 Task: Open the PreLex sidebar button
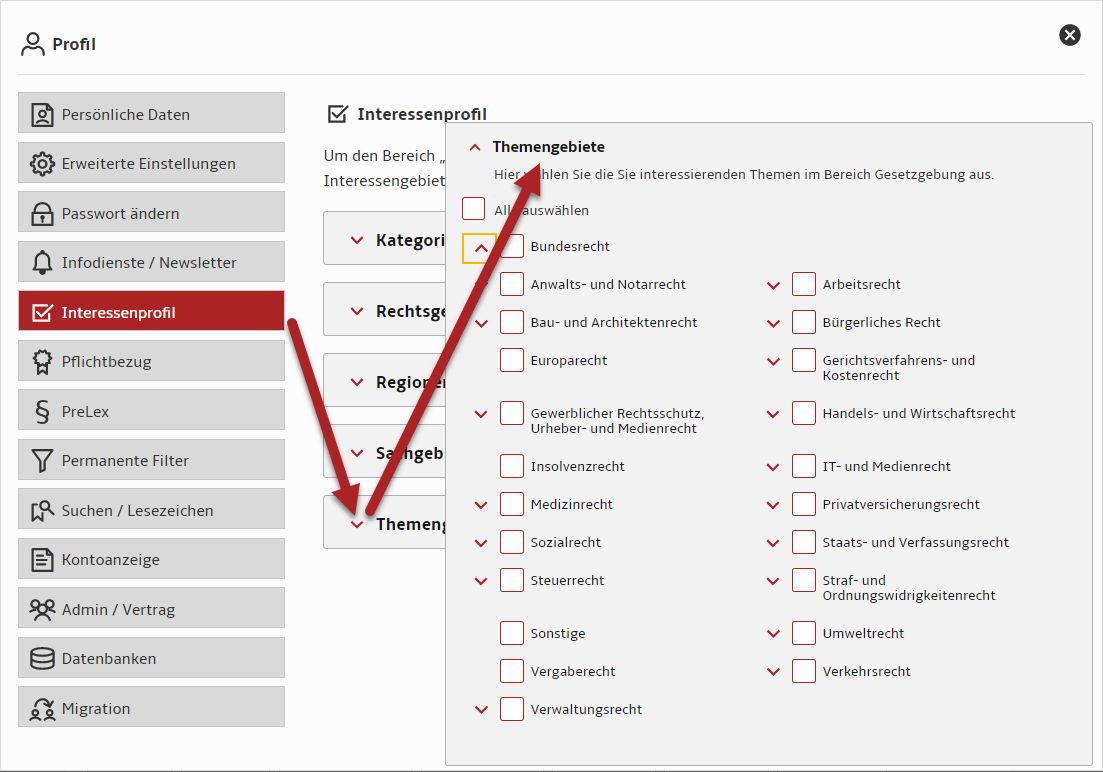click(x=151, y=411)
